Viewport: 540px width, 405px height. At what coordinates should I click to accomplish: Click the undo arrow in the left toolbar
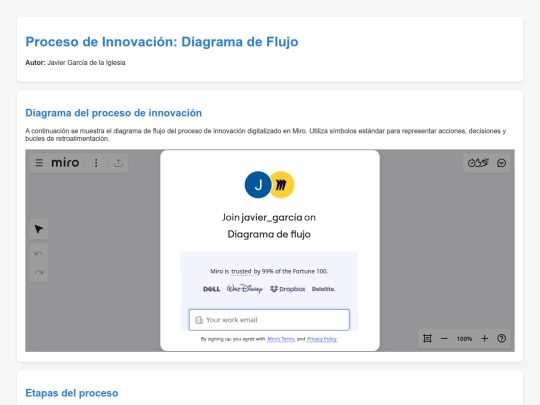coord(39,254)
